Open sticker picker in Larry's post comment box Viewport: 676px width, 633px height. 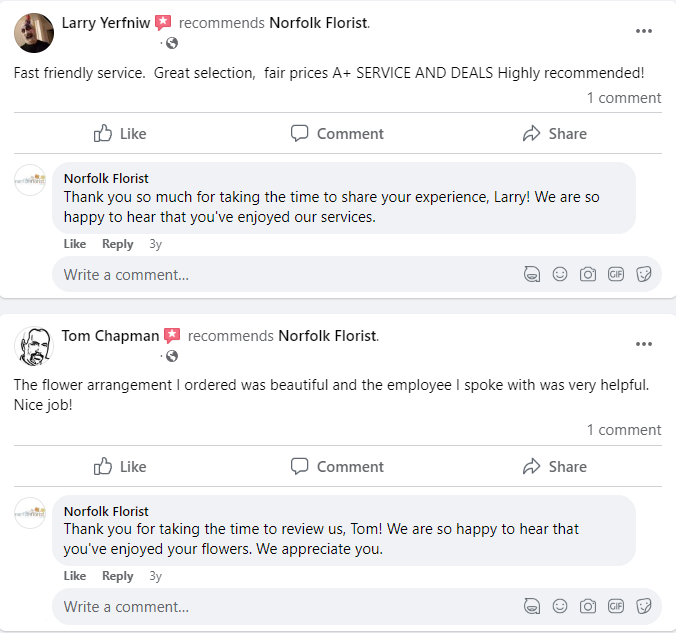point(644,274)
